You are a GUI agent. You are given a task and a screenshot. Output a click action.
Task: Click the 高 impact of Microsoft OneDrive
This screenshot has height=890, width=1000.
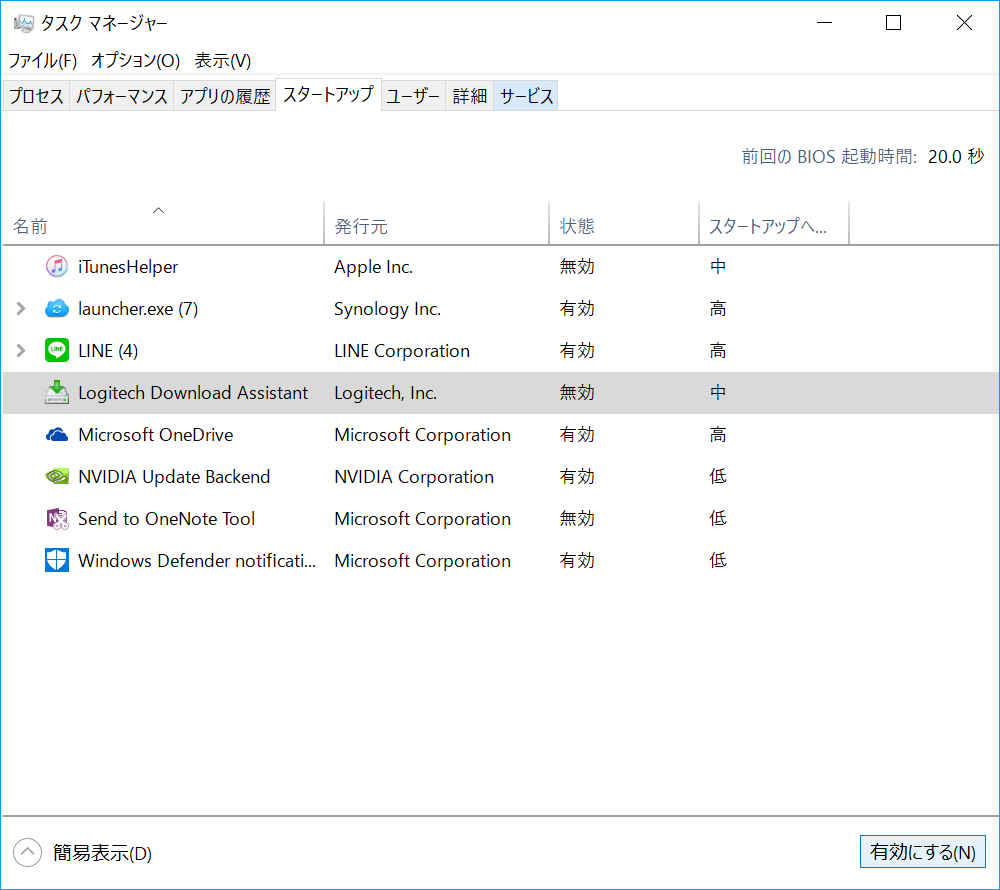coord(718,435)
